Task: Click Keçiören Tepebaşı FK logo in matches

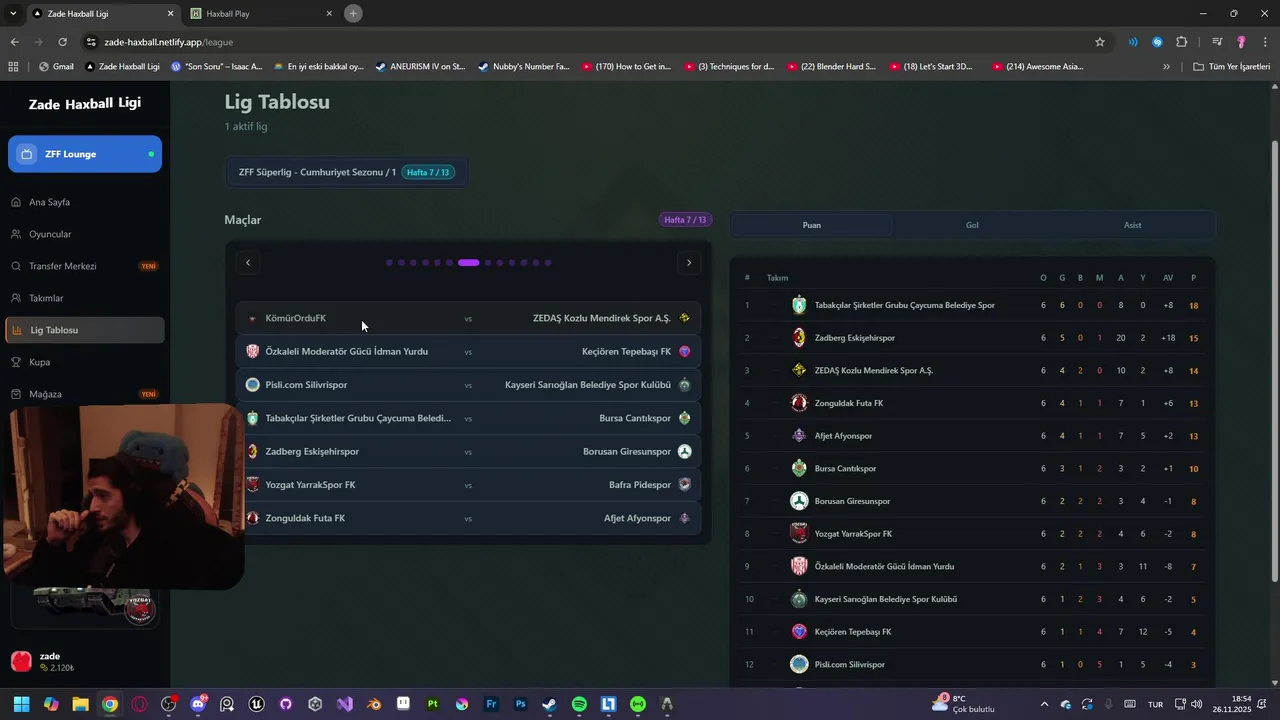Action: point(685,352)
